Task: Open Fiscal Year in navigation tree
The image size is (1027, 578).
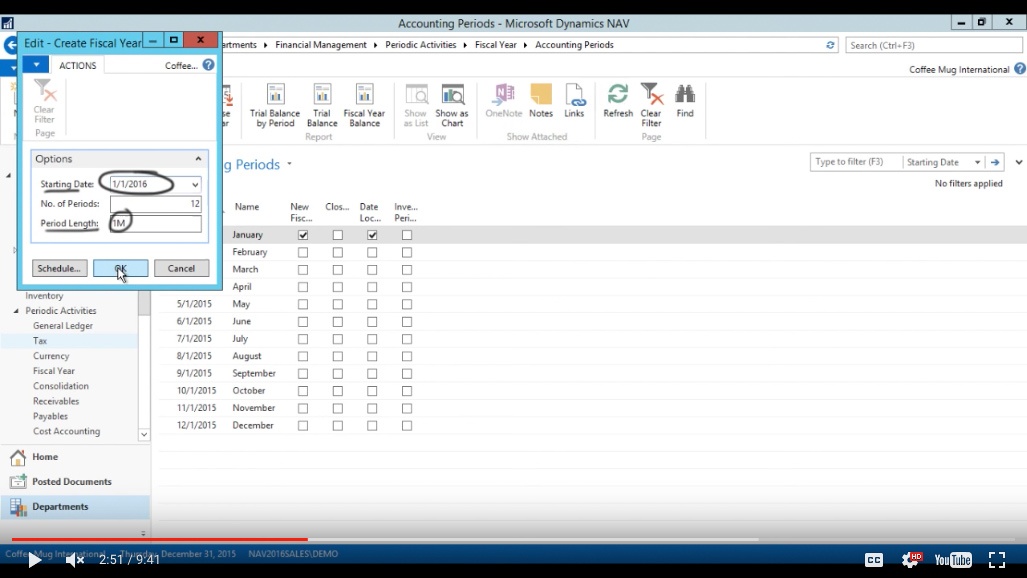Action: (x=54, y=371)
